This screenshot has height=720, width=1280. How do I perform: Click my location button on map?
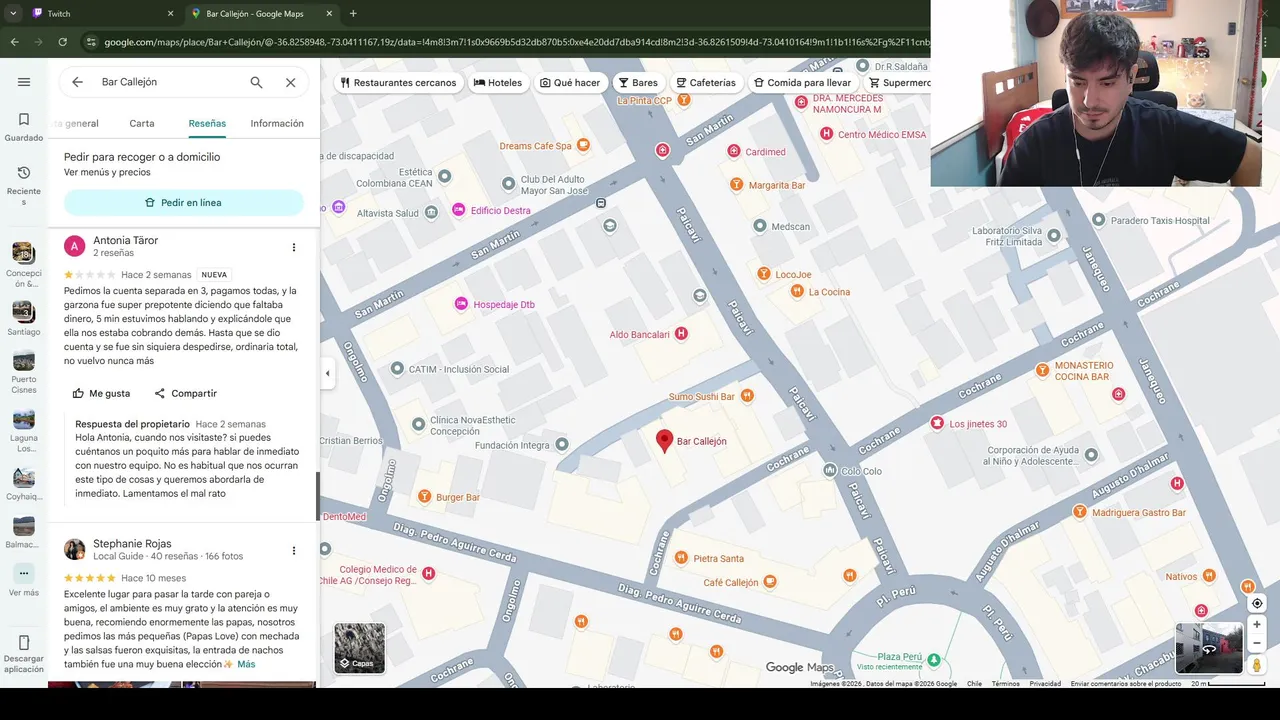pyautogui.click(x=1257, y=603)
